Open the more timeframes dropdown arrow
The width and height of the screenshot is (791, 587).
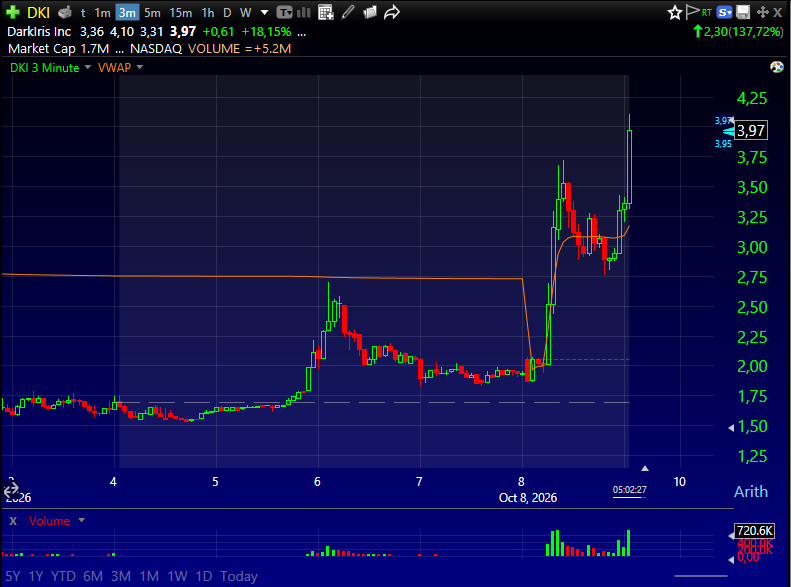point(264,13)
